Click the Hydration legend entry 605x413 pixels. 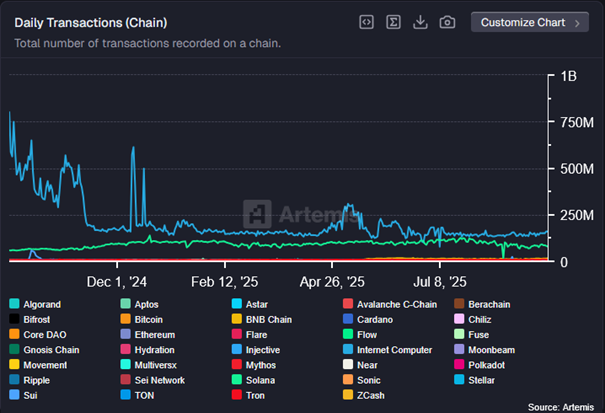point(147,350)
